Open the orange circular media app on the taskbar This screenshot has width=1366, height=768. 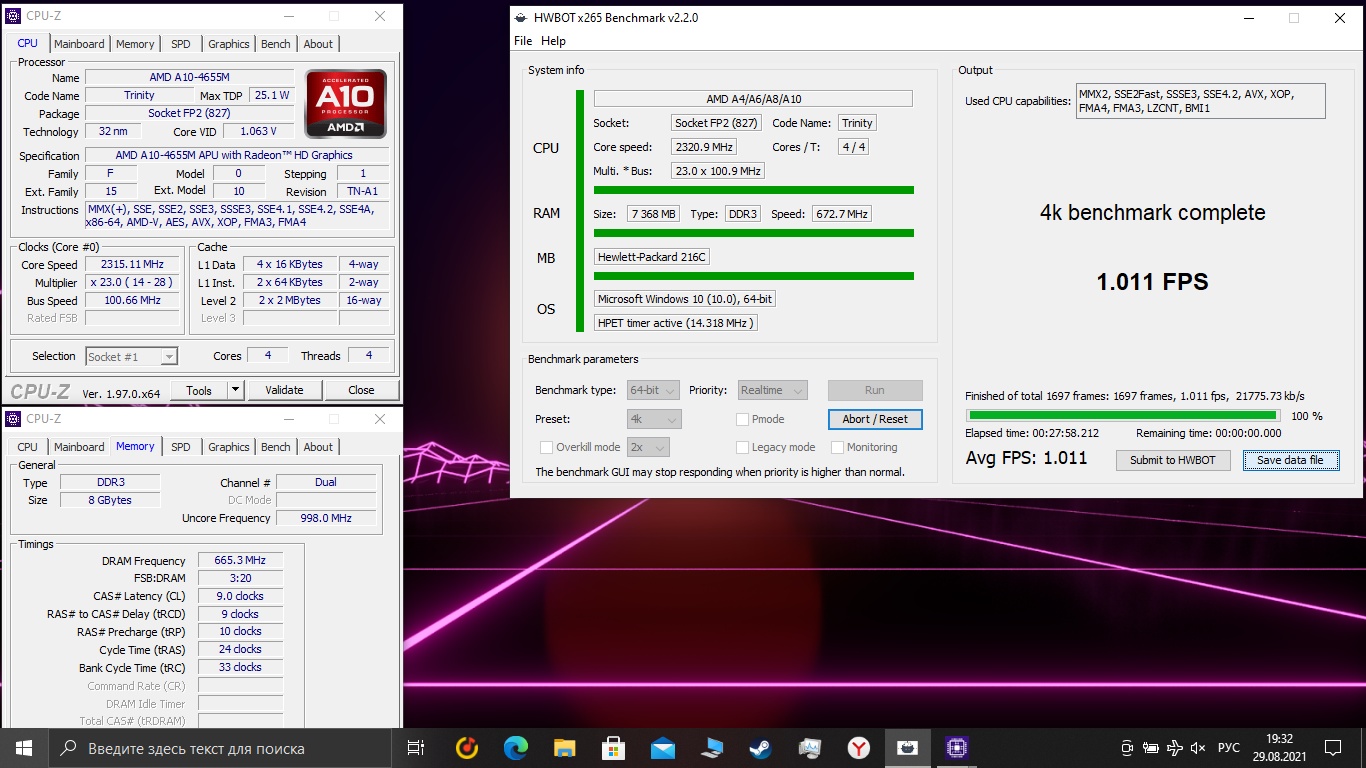466,748
